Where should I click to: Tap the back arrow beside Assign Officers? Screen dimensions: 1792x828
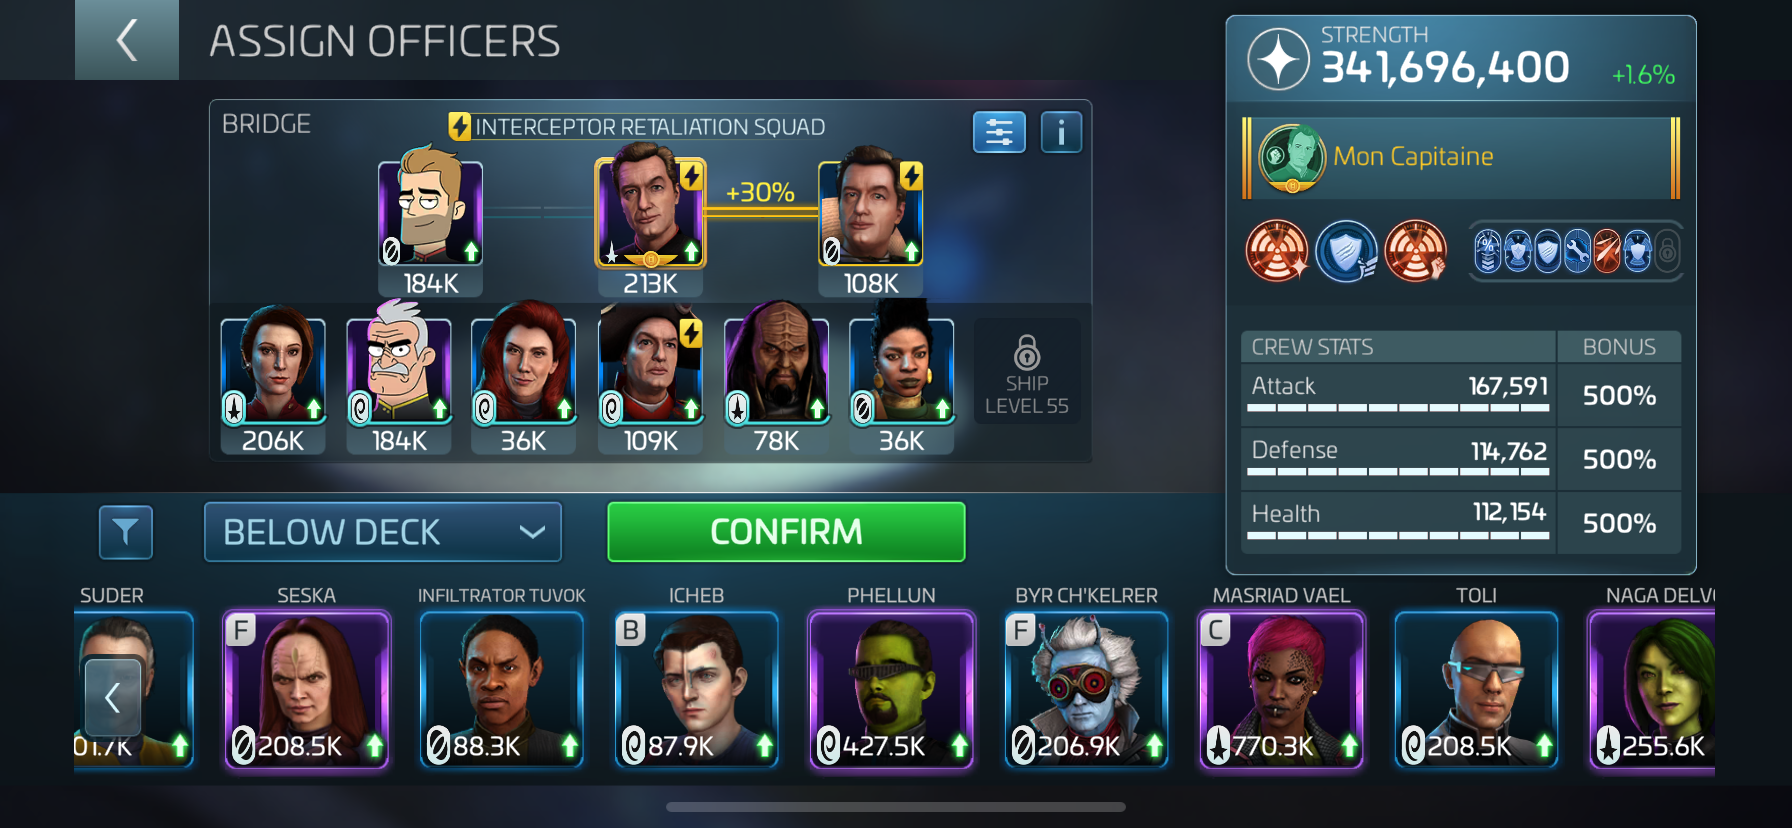coord(127,40)
